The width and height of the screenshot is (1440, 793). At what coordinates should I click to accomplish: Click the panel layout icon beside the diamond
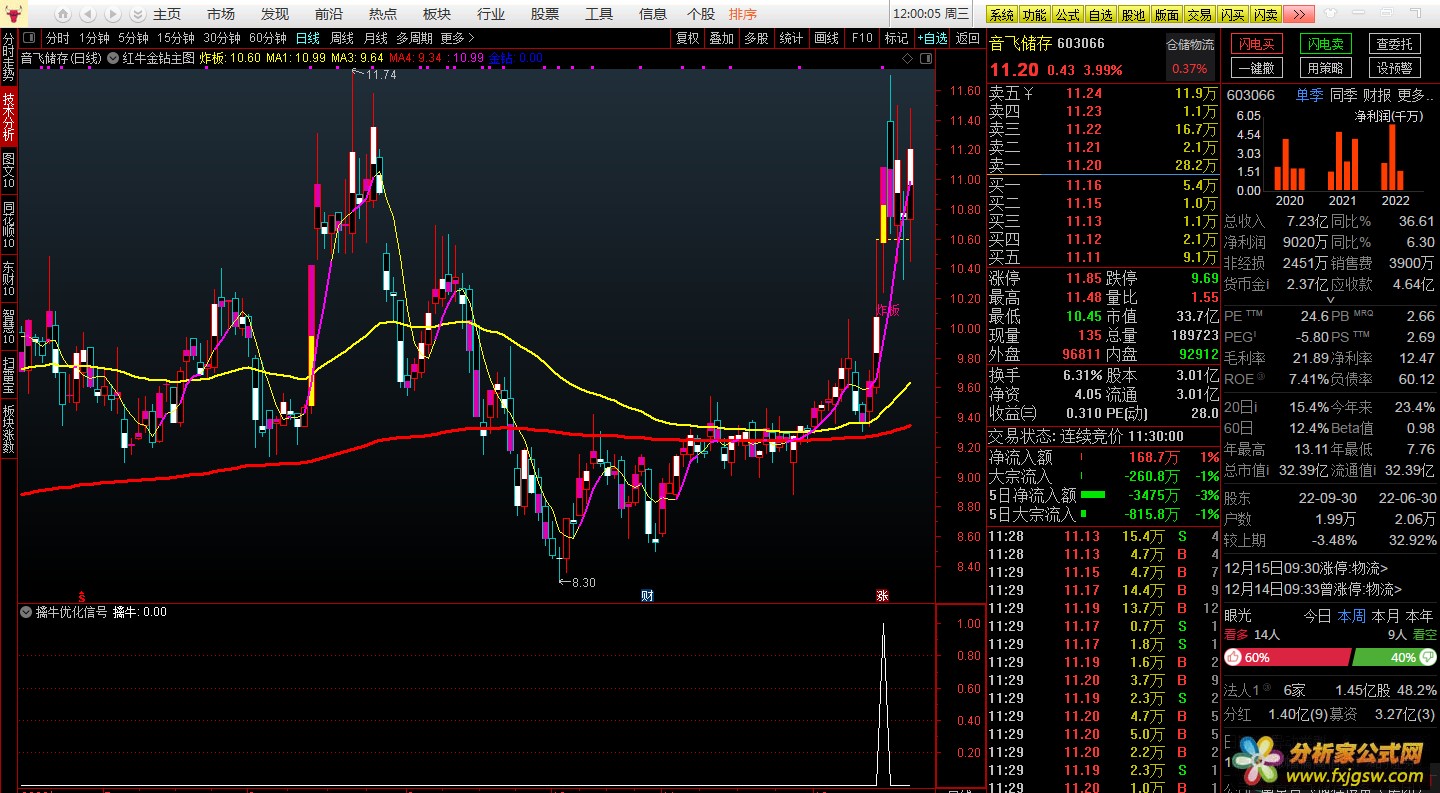(x=926, y=58)
